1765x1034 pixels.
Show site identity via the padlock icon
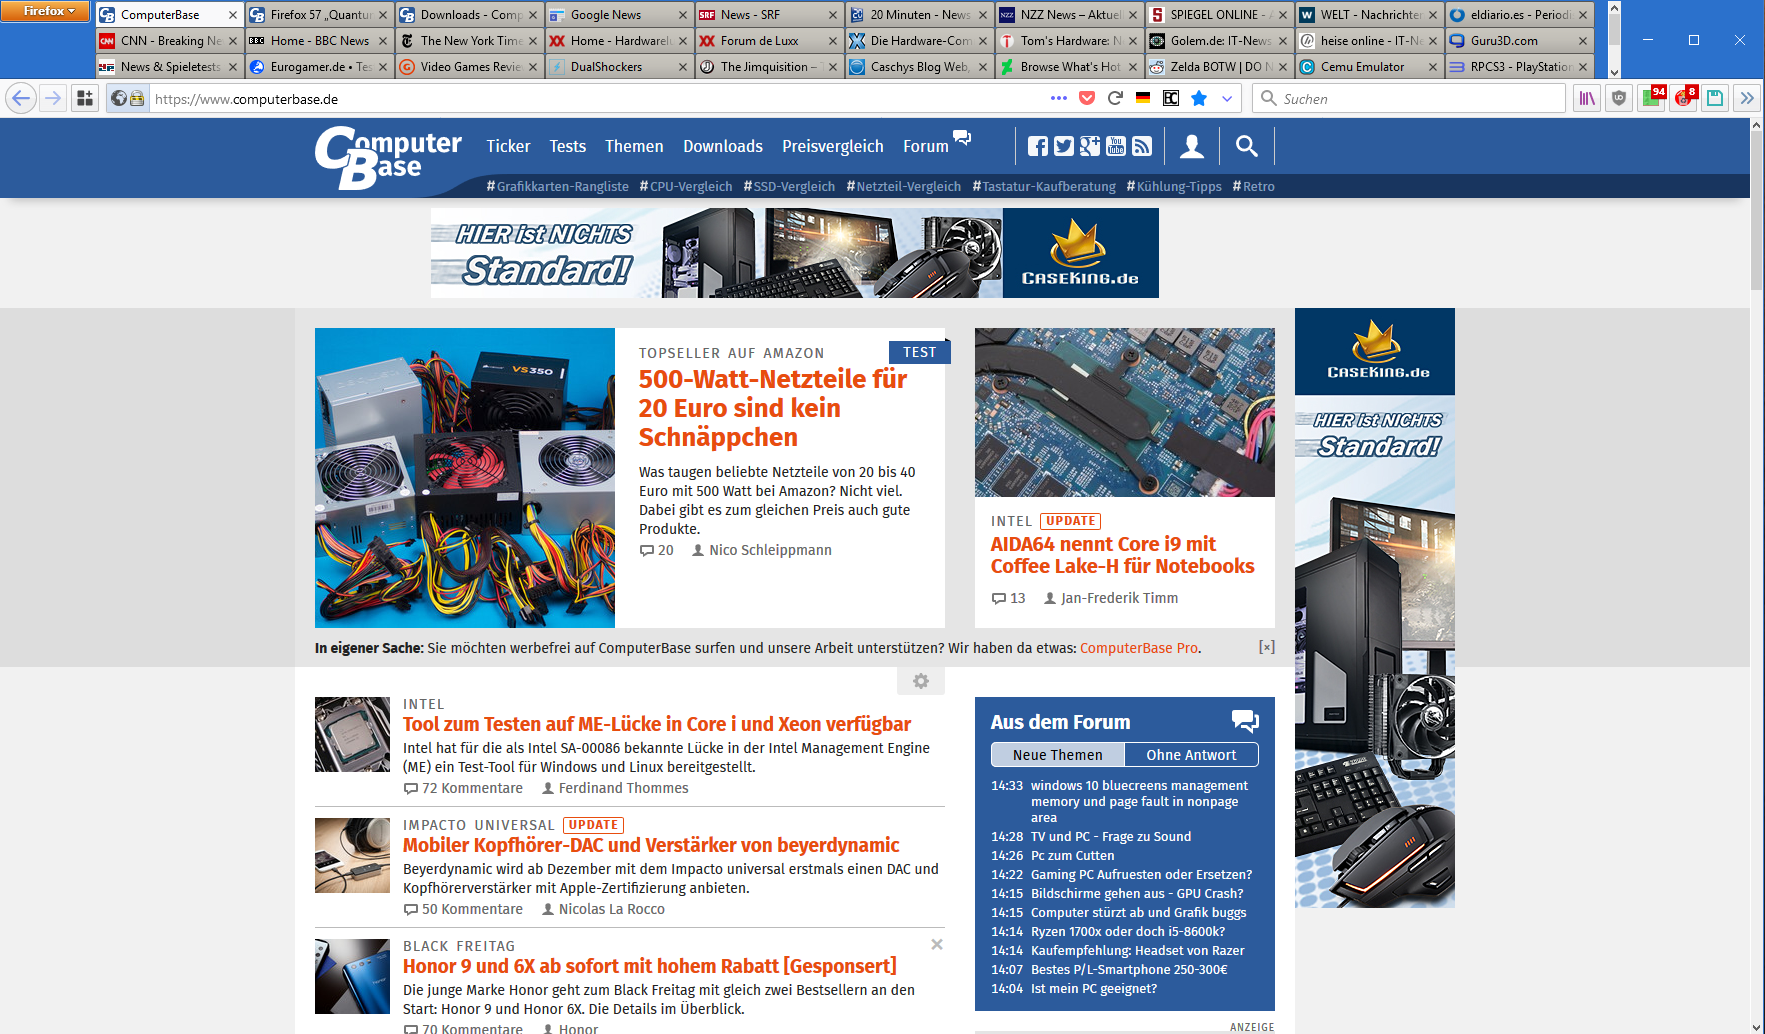pos(136,98)
